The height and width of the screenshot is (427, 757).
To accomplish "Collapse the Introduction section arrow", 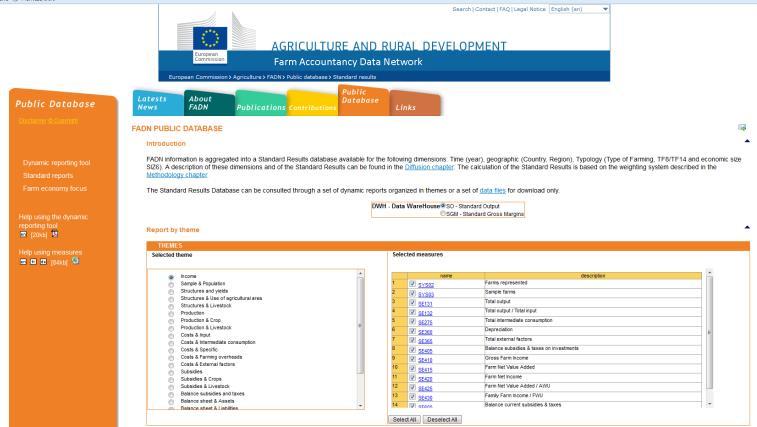I will pos(747,141).
